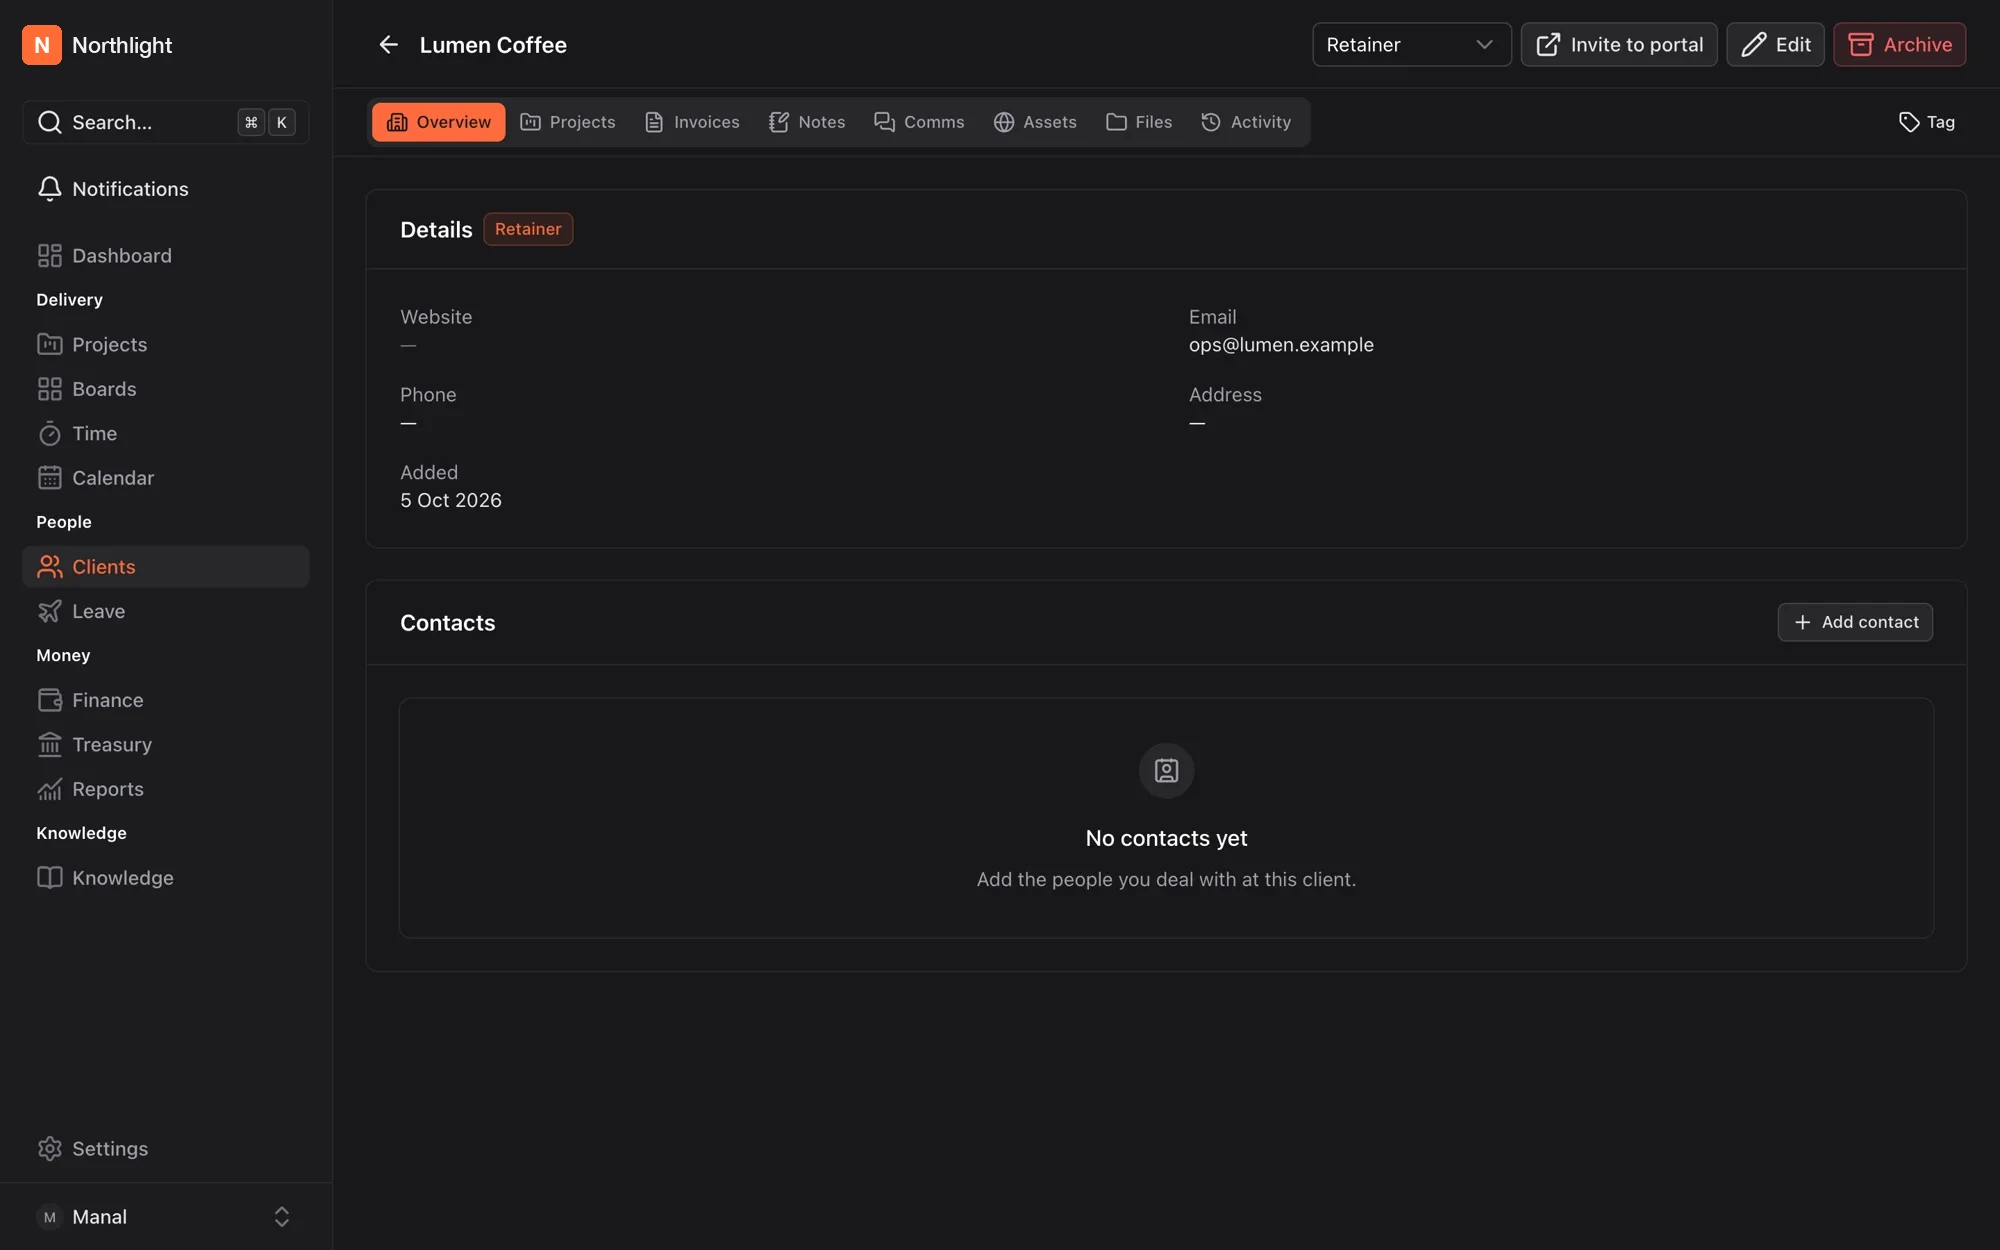The height and width of the screenshot is (1250, 2000).
Task: Click the Edit pencil icon
Action: (x=1753, y=45)
